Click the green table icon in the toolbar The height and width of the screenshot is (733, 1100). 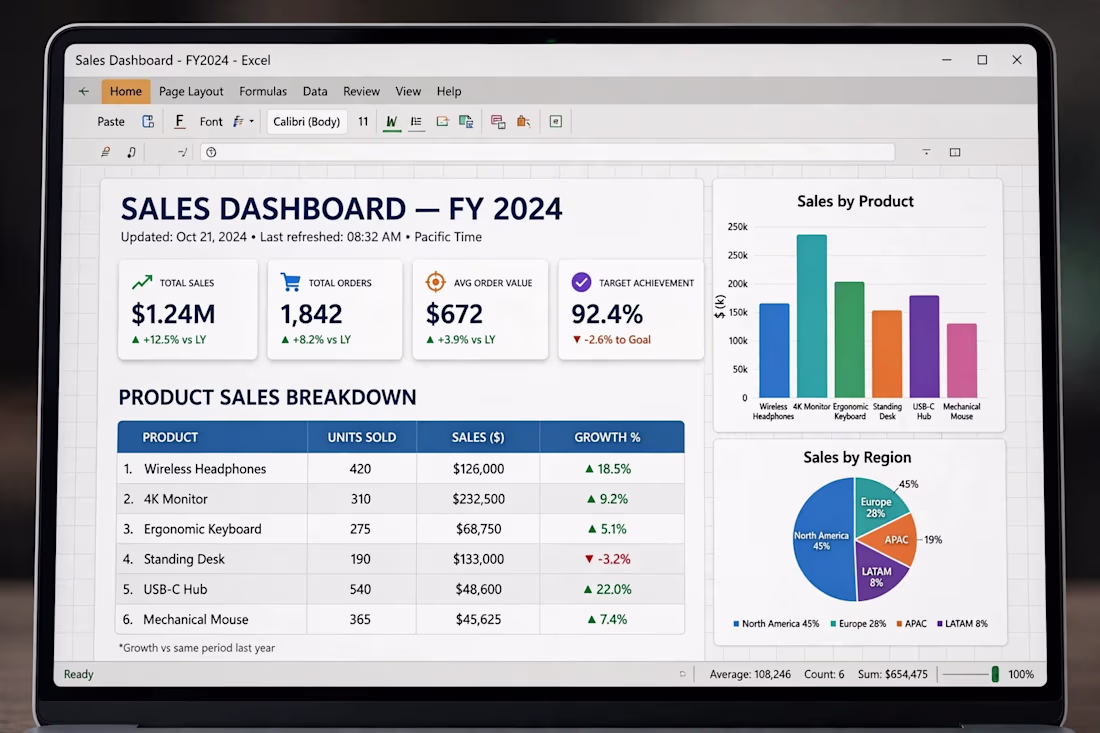point(466,121)
